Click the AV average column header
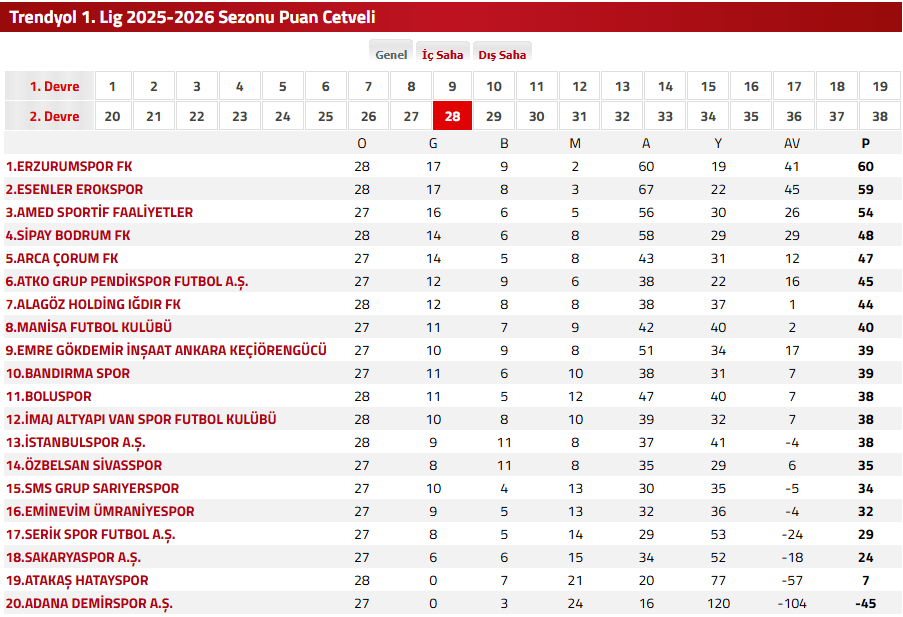 [792, 143]
